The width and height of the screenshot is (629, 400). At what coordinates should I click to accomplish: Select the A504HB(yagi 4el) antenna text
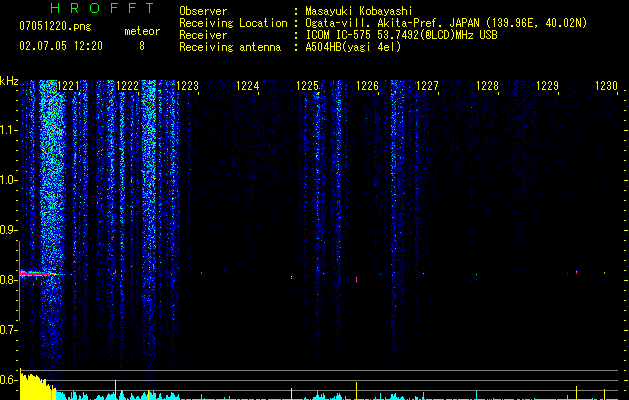353,47
